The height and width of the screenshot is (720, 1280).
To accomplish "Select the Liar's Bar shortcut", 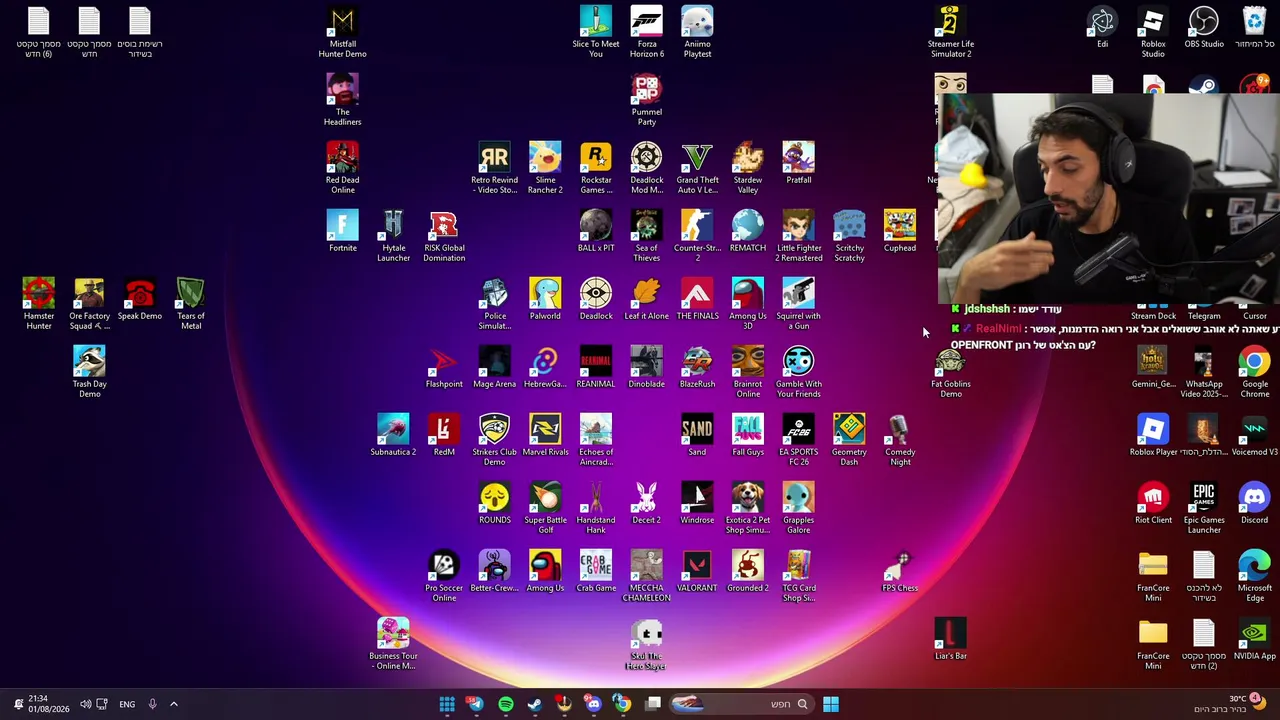I will tap(950, 639).
